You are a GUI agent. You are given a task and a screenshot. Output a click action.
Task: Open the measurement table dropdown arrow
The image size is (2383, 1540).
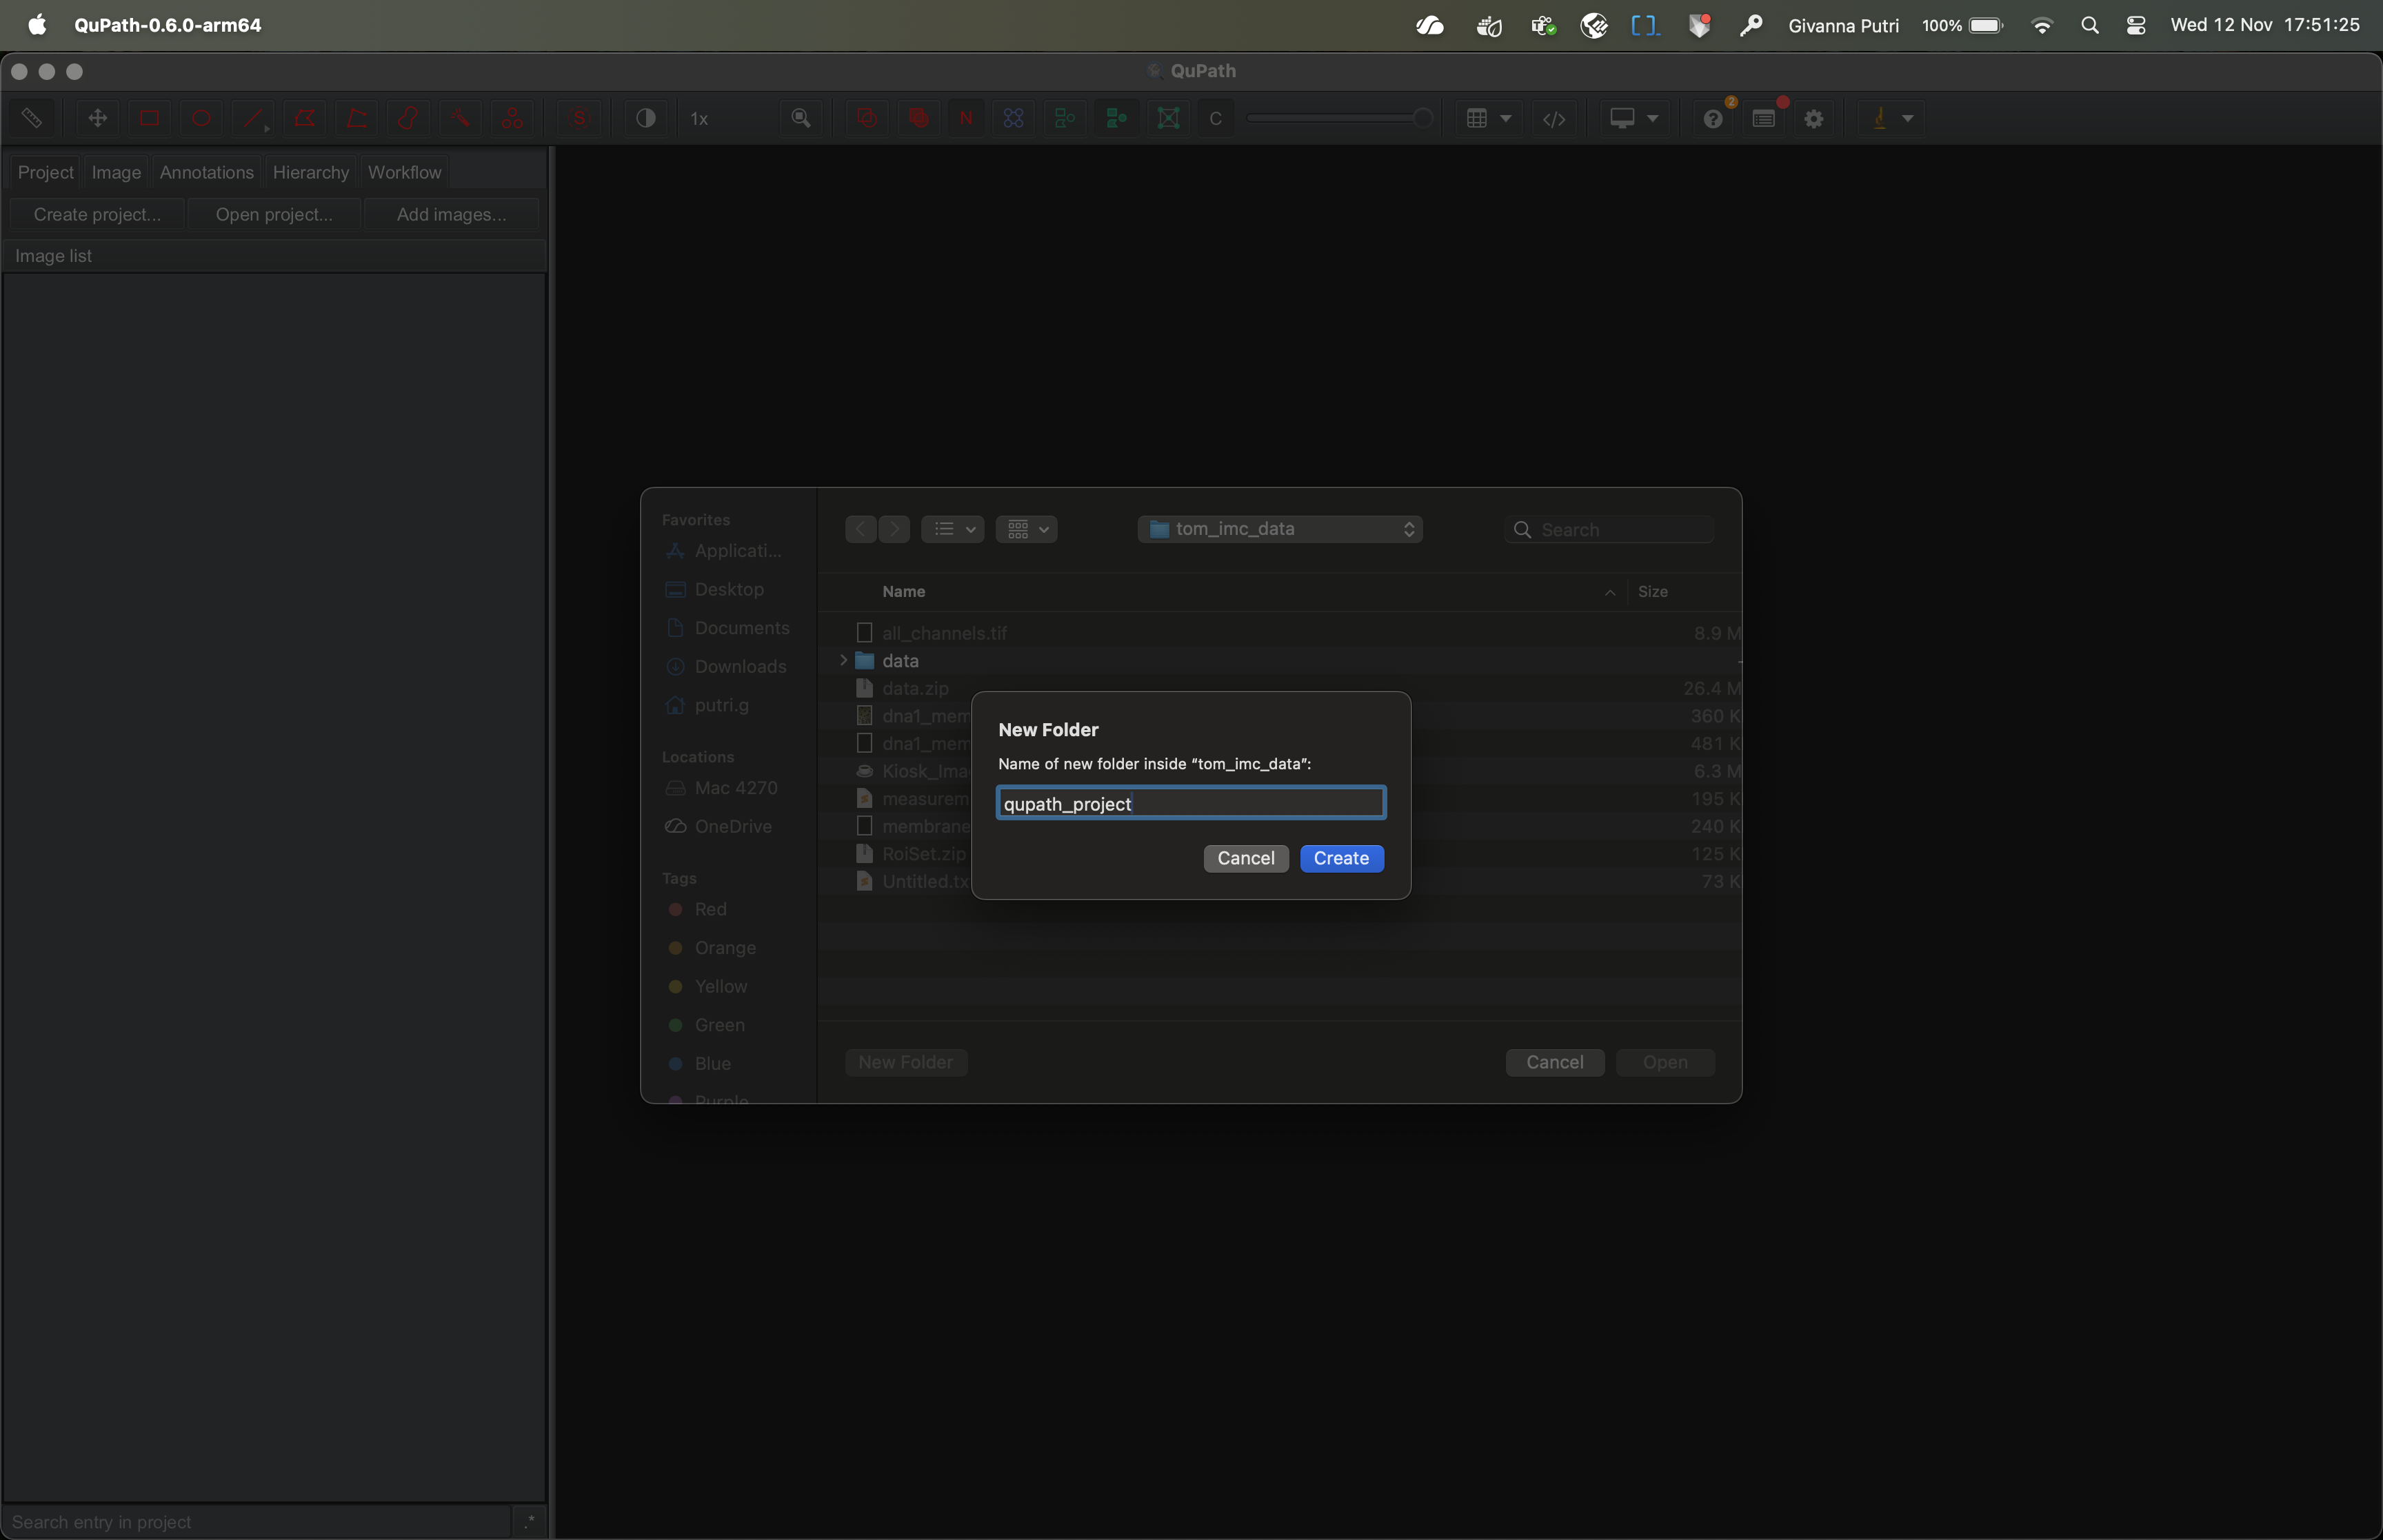[x=1506, y=118]
